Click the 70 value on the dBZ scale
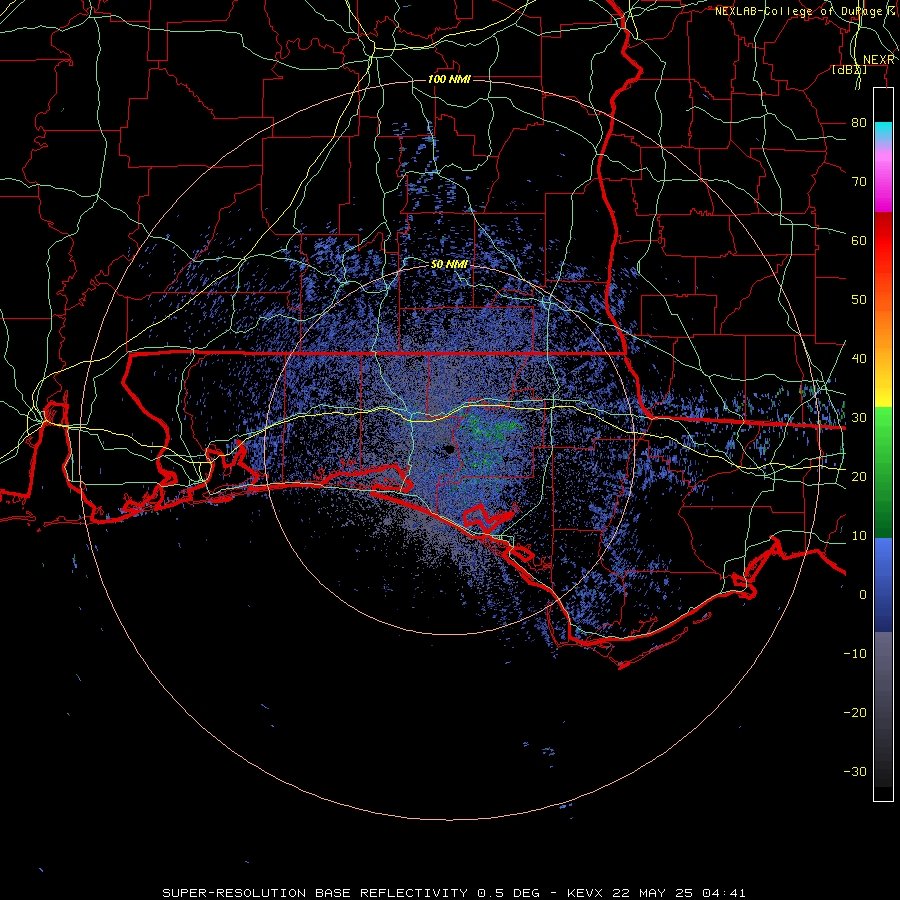This screenshot has height=900, width=900. coord(859,181)
